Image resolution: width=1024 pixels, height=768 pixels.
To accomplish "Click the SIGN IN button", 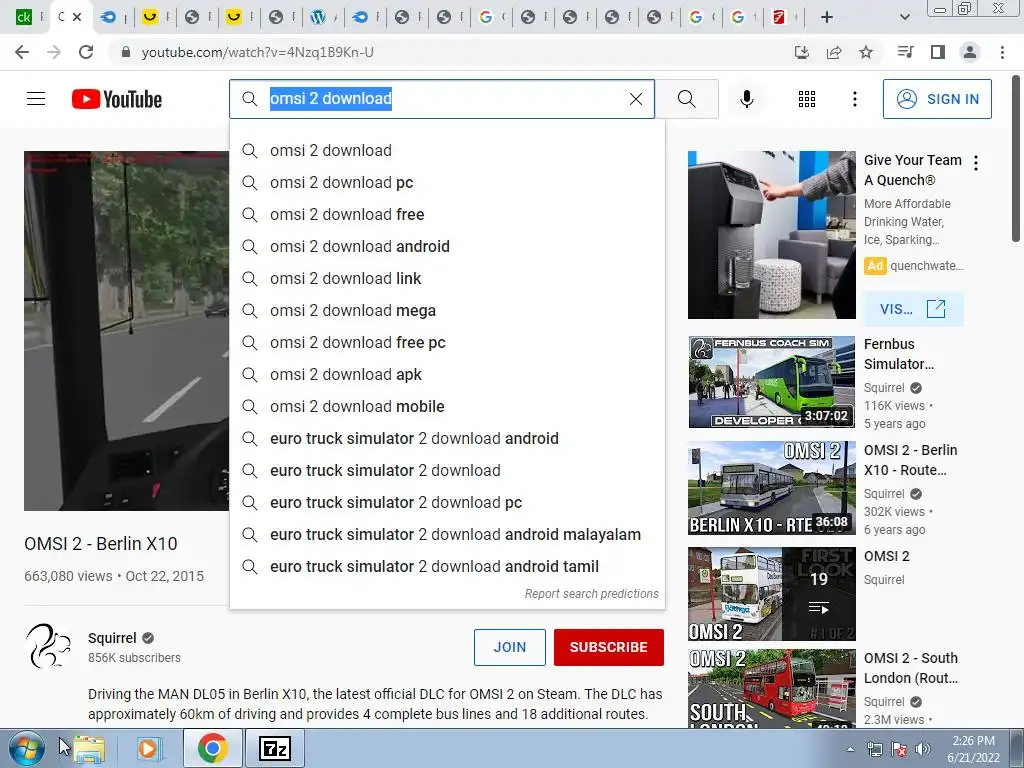I will click(x=937, y=99).
